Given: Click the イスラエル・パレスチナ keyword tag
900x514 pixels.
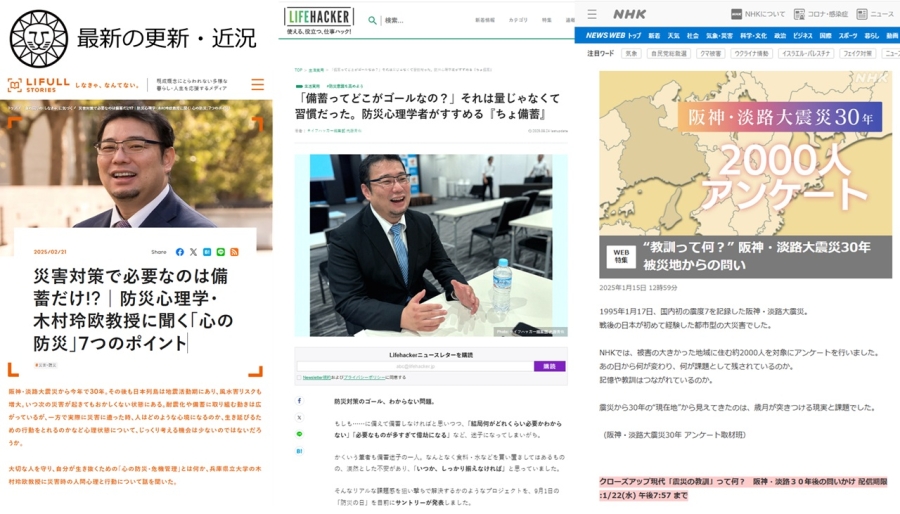Looking at the screenshot, I should coord(806,54).
